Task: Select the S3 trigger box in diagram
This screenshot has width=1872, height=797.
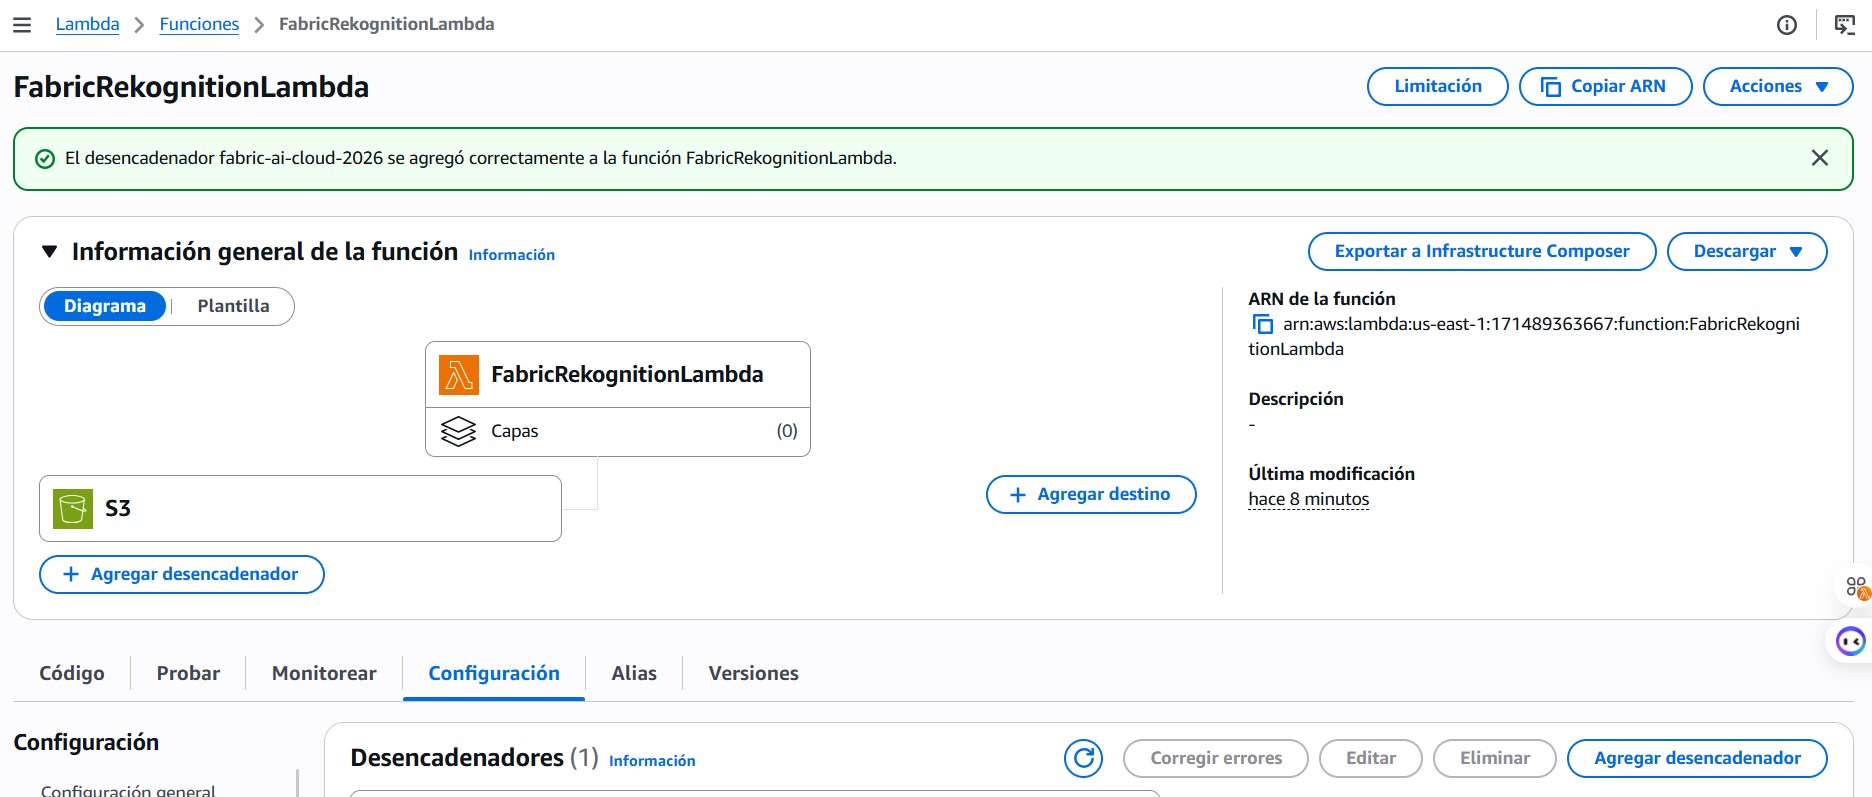Action: [300, 508]
